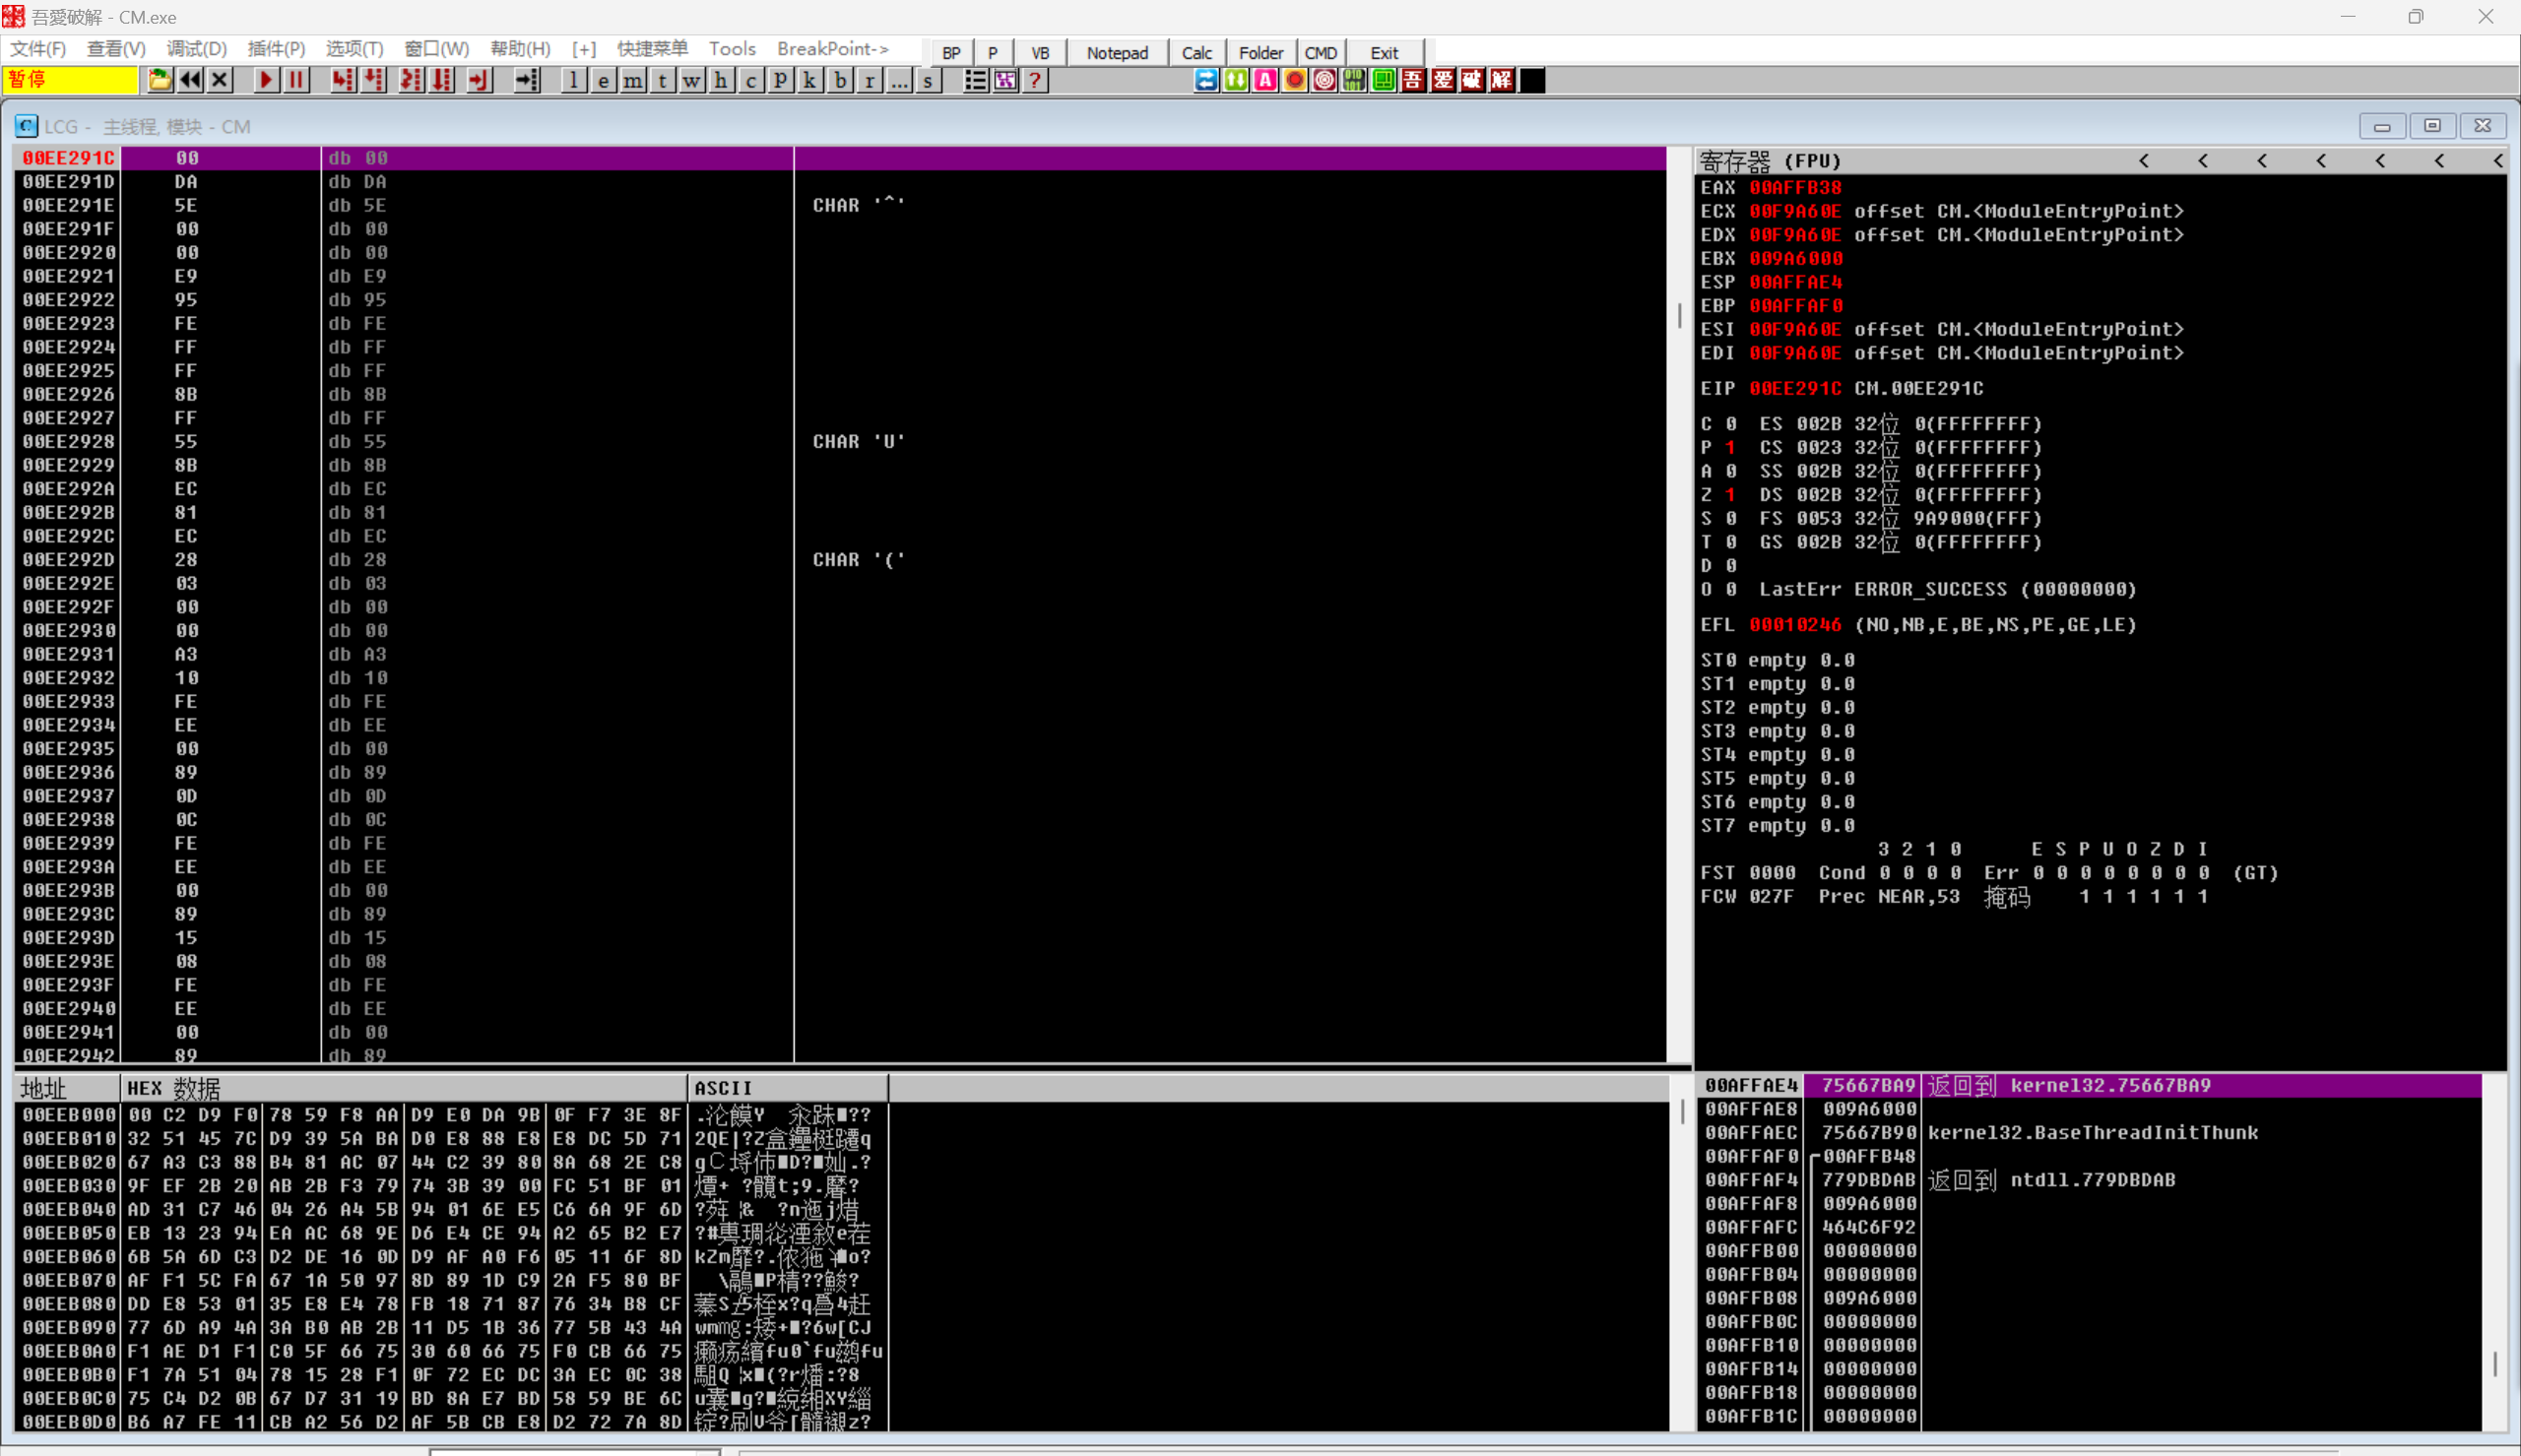Click the Step Over toolbar icon
This screenshot has width=2521, height=1456.
coord(373,80)
